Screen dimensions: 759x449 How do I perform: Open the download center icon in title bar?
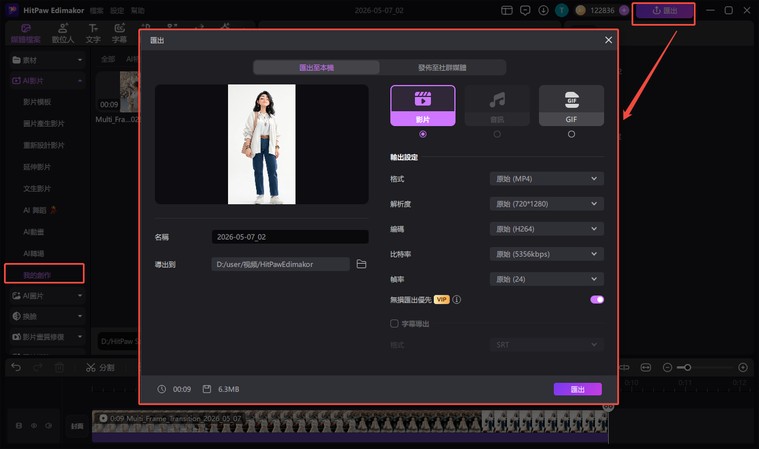point(543,10)
